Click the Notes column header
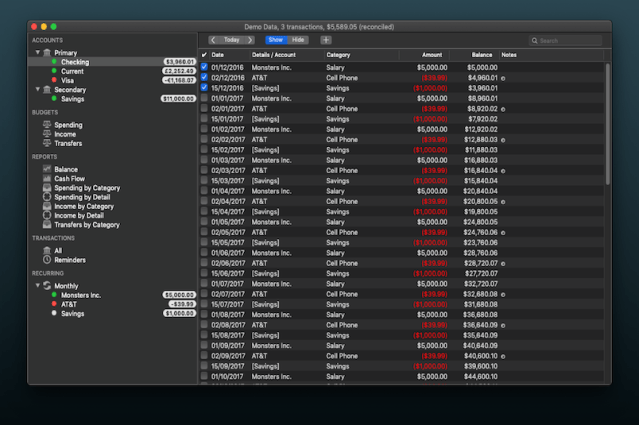Viewport: 639px width, 425px height. point(552,55)
